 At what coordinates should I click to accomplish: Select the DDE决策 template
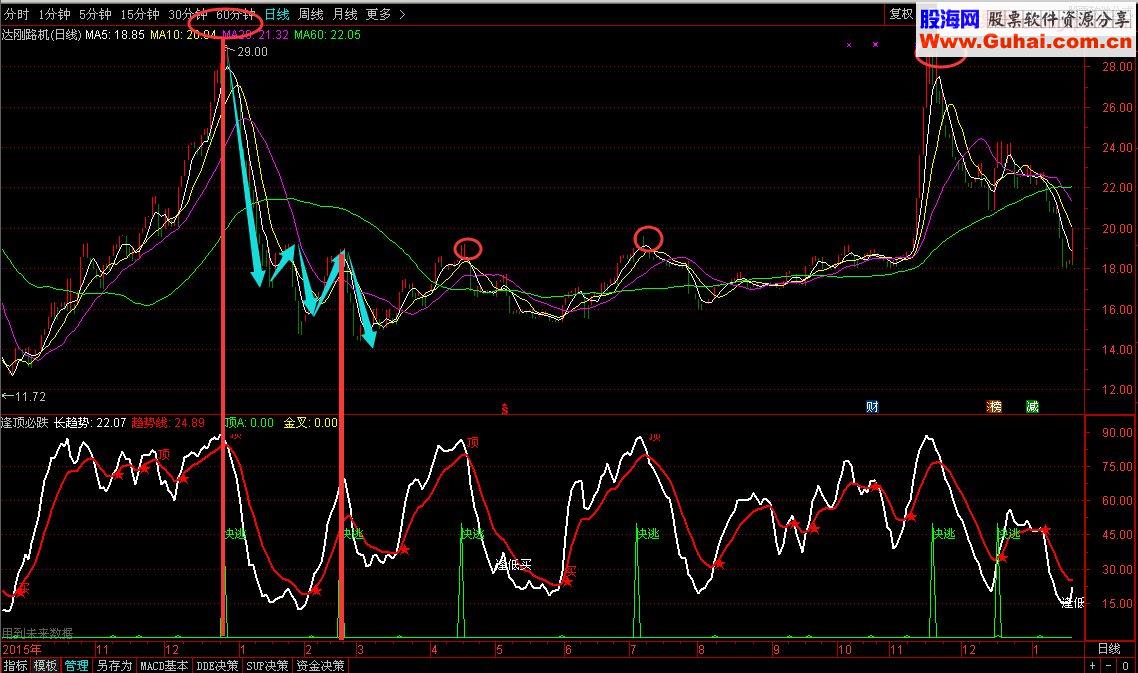218,666
